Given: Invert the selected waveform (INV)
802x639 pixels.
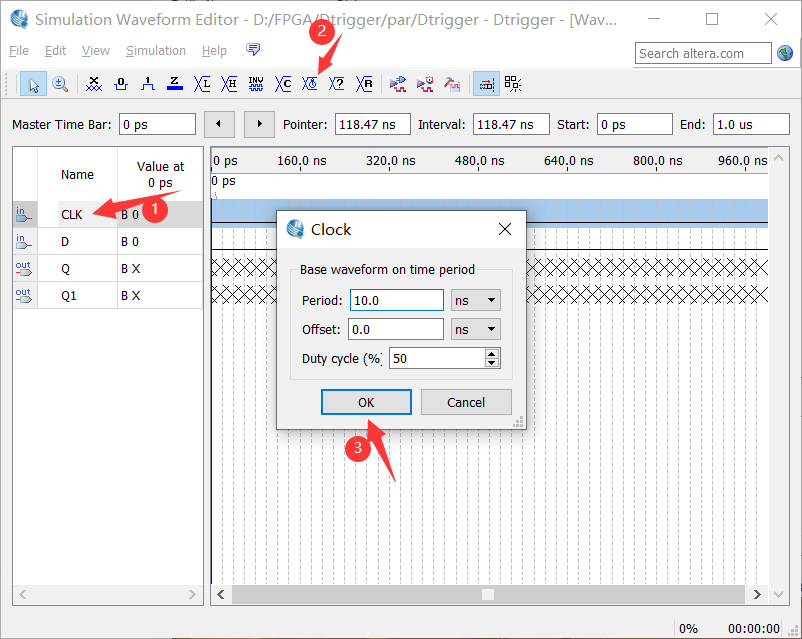Looking at the screenshot, I should pyautogui.click(x=256, y=84).
